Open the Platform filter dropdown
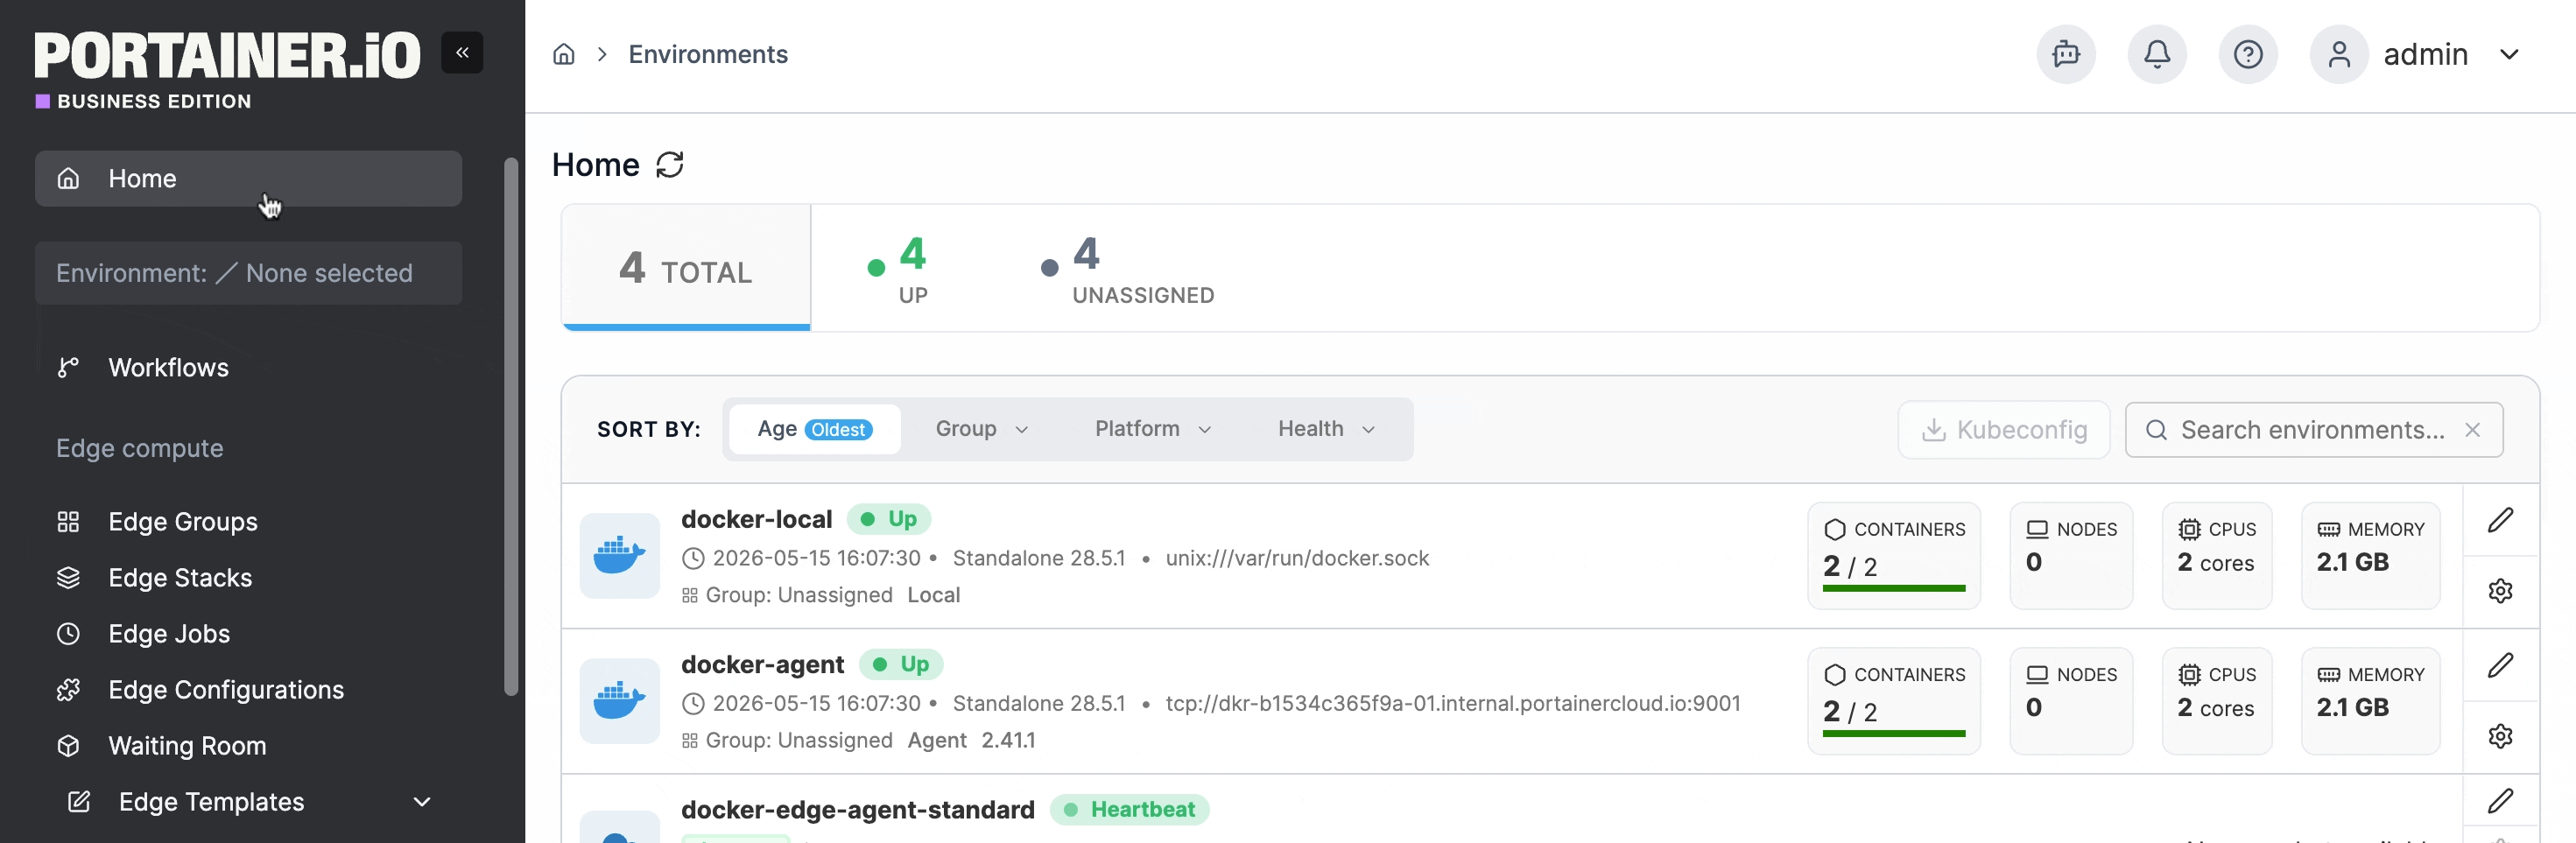The height and width of the screenshot is (843, 2576). (1153, 429)
